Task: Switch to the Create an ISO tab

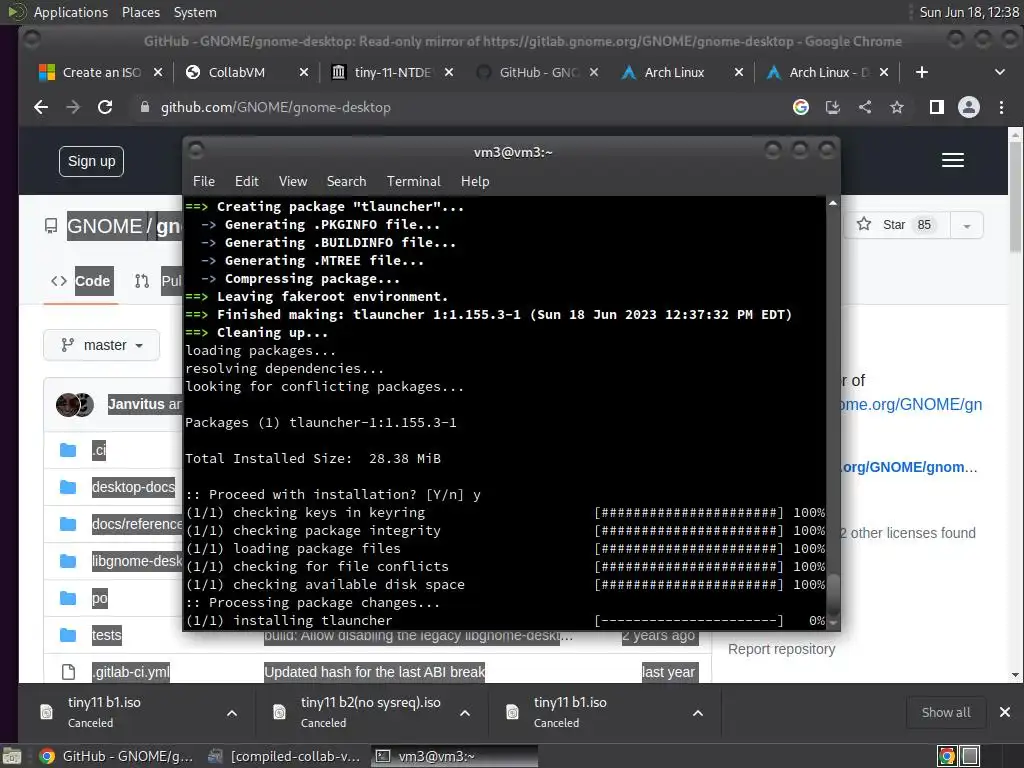Action: pos(101,72)
